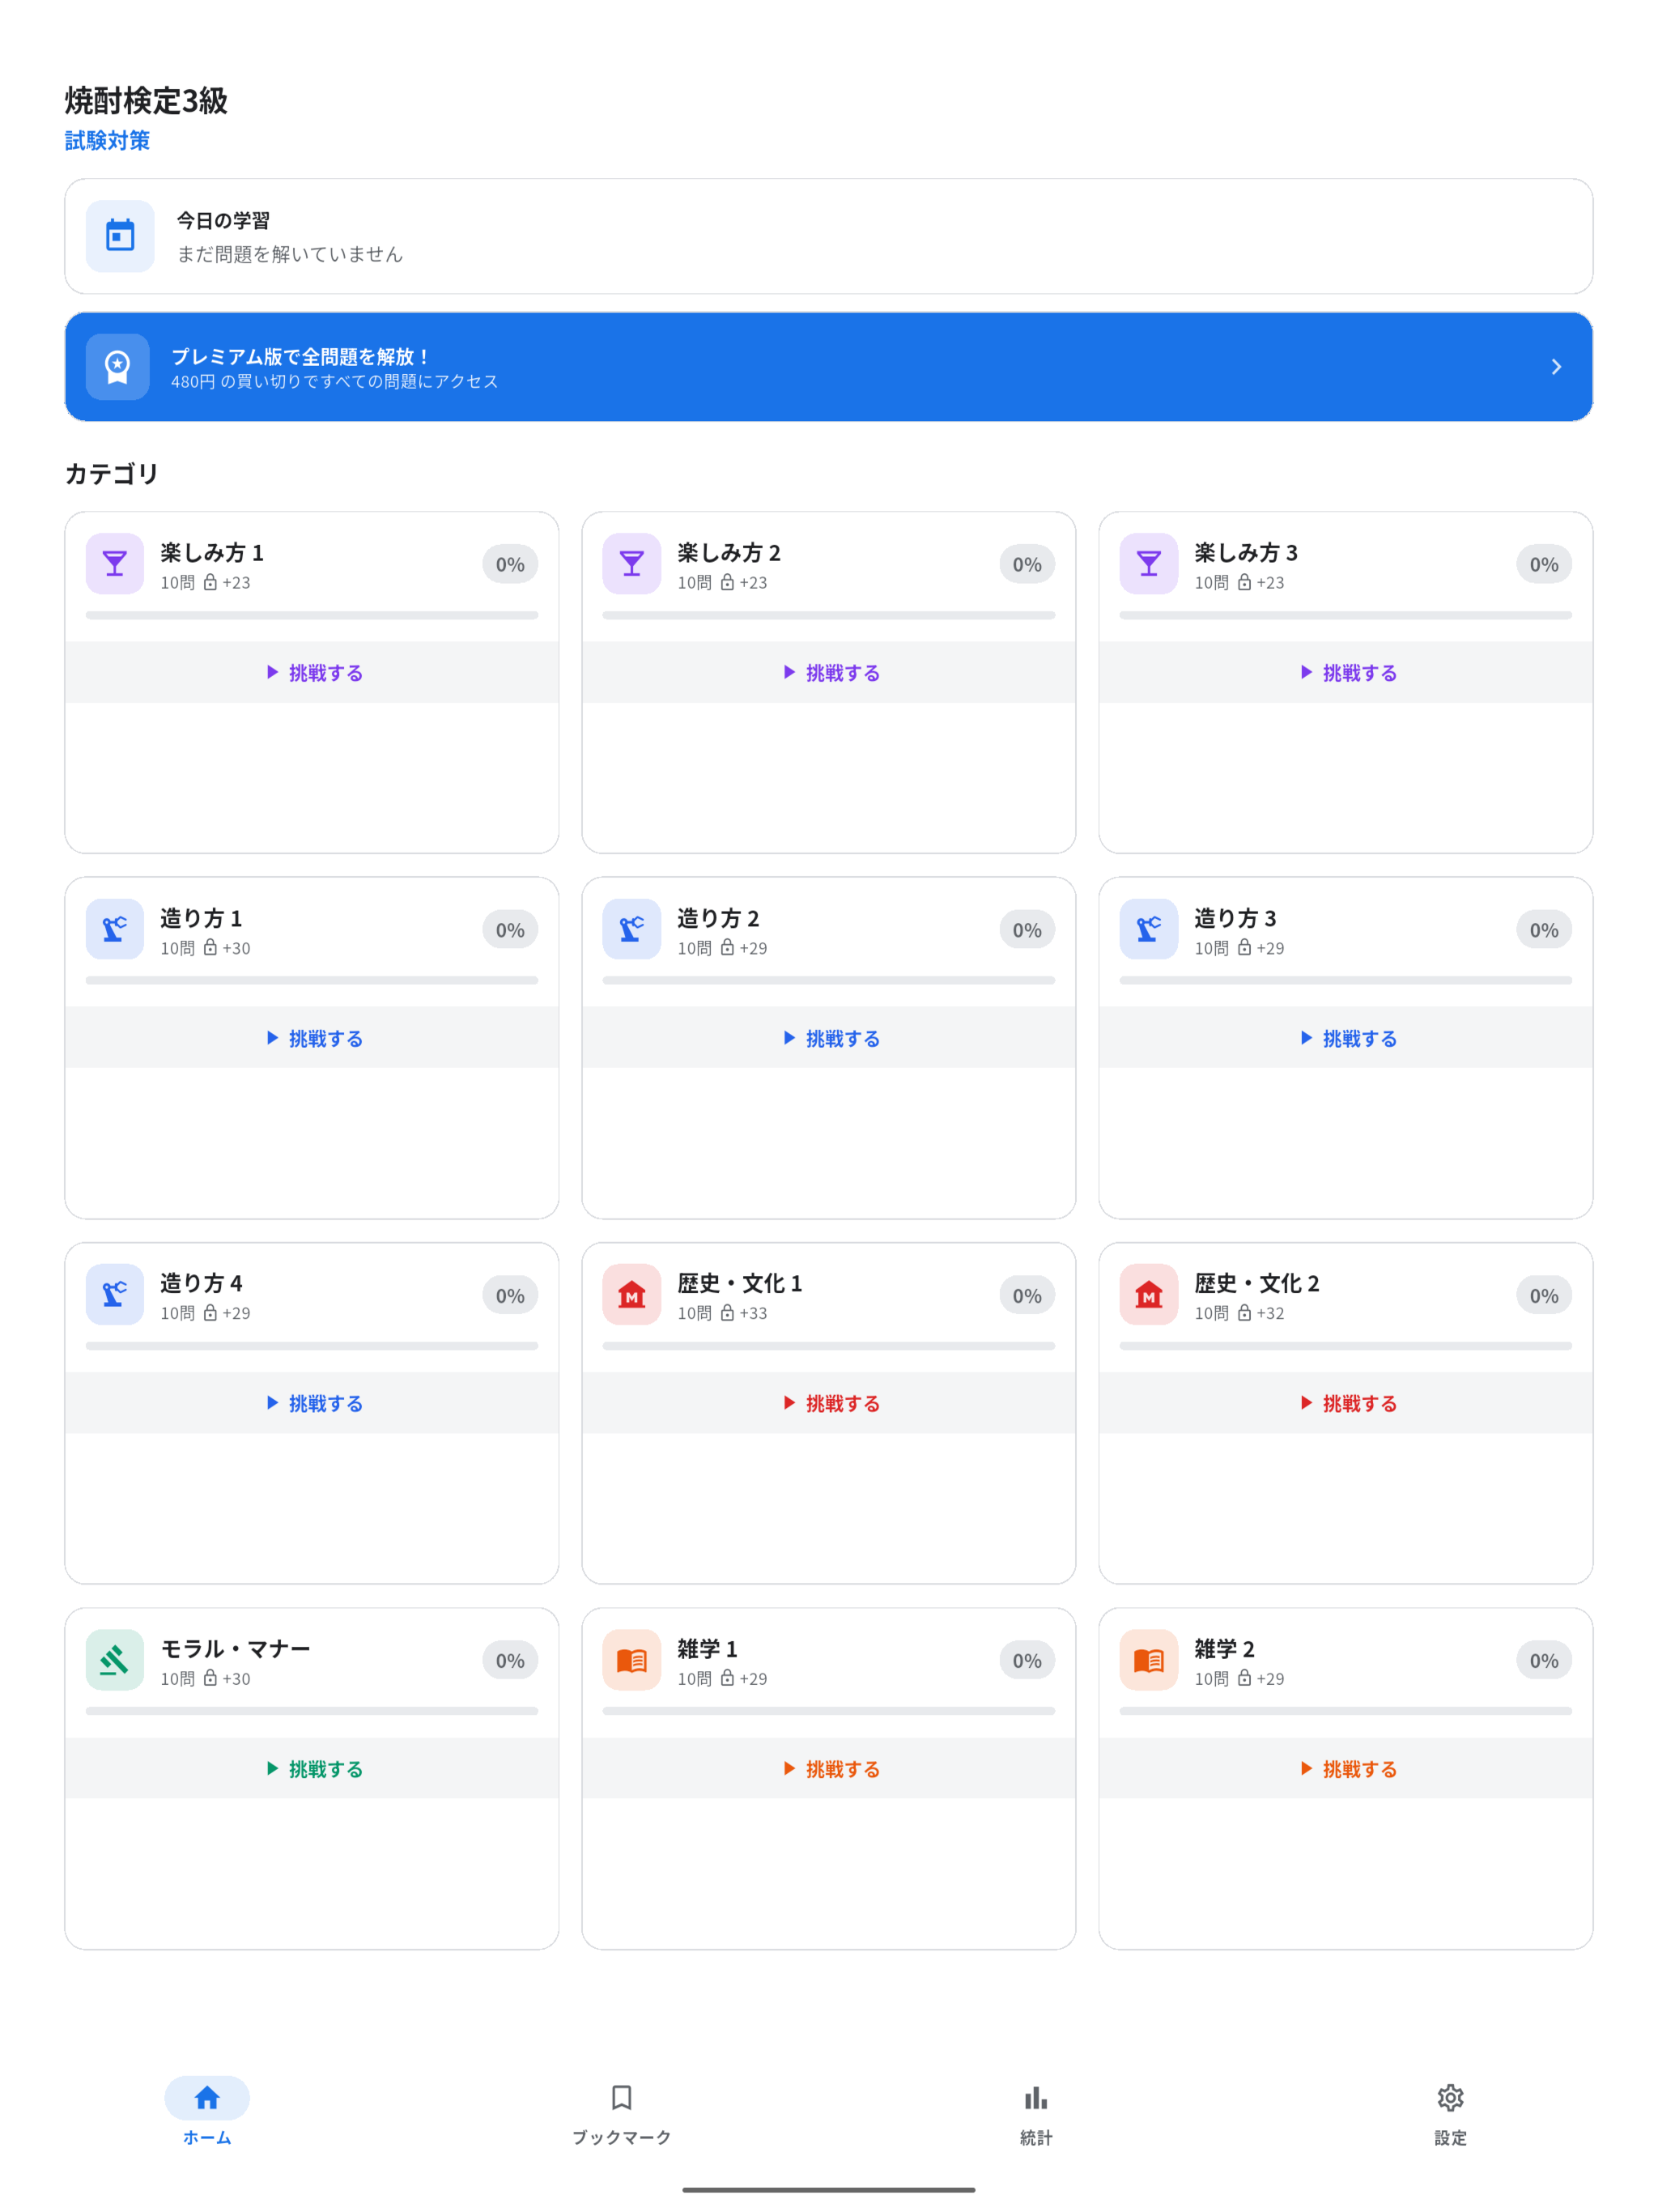1658x2212 pixels.
Task: Switch to the 統計 tab
Action: tap(1036, 2110)
